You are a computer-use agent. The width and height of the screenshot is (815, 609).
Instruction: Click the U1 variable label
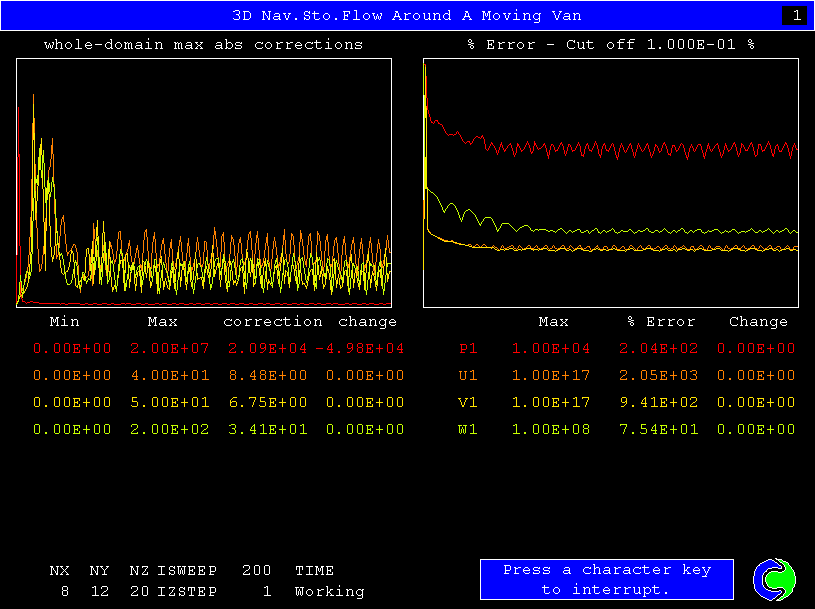click(x=468, y=376)
